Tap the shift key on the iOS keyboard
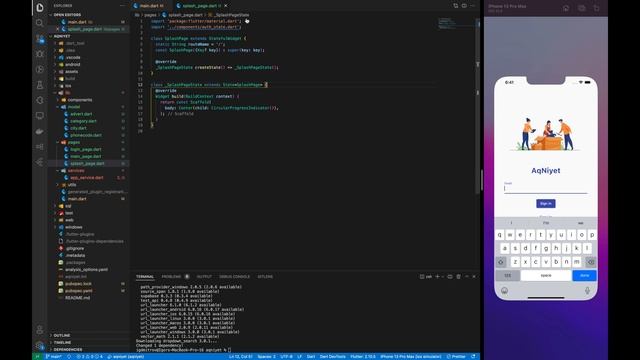The image size is (640, 360). click(x=501, y=262)
